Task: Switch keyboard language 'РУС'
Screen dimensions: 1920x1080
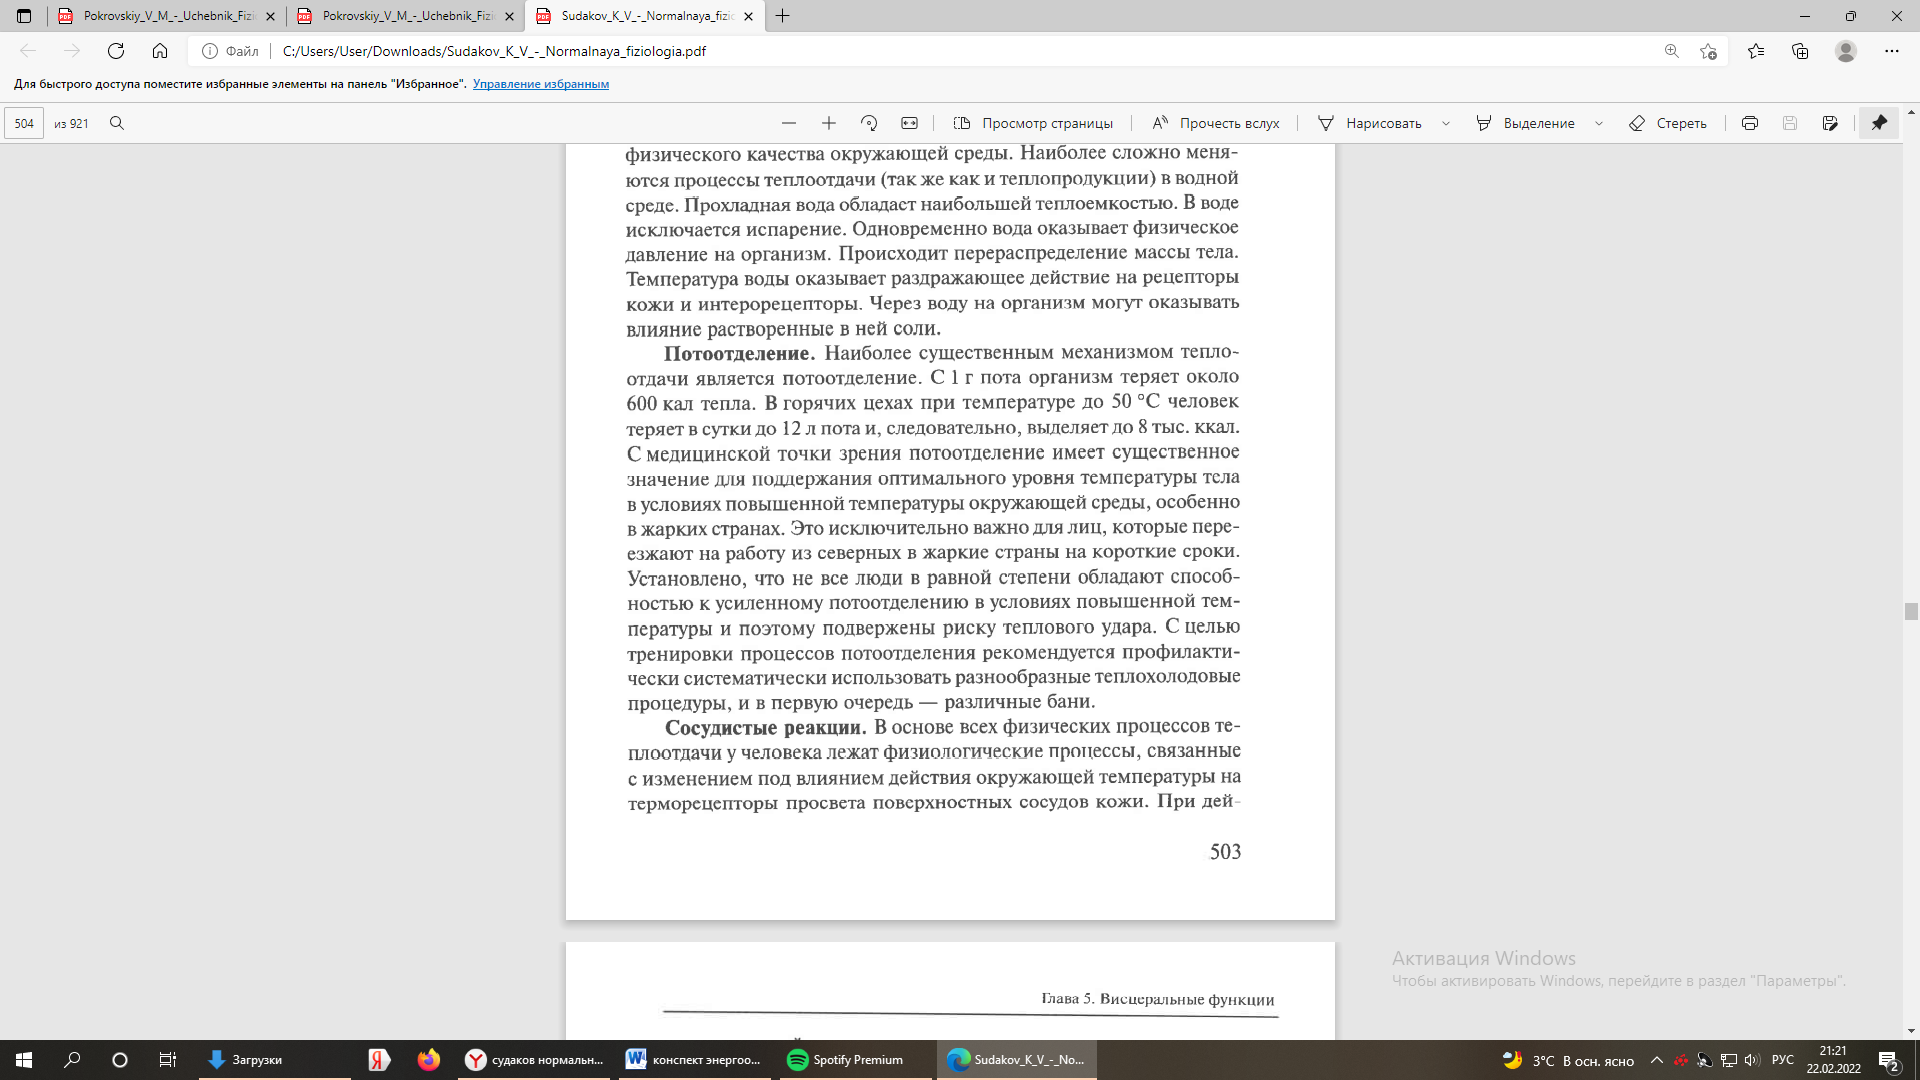Action: coord(1783,1060)
